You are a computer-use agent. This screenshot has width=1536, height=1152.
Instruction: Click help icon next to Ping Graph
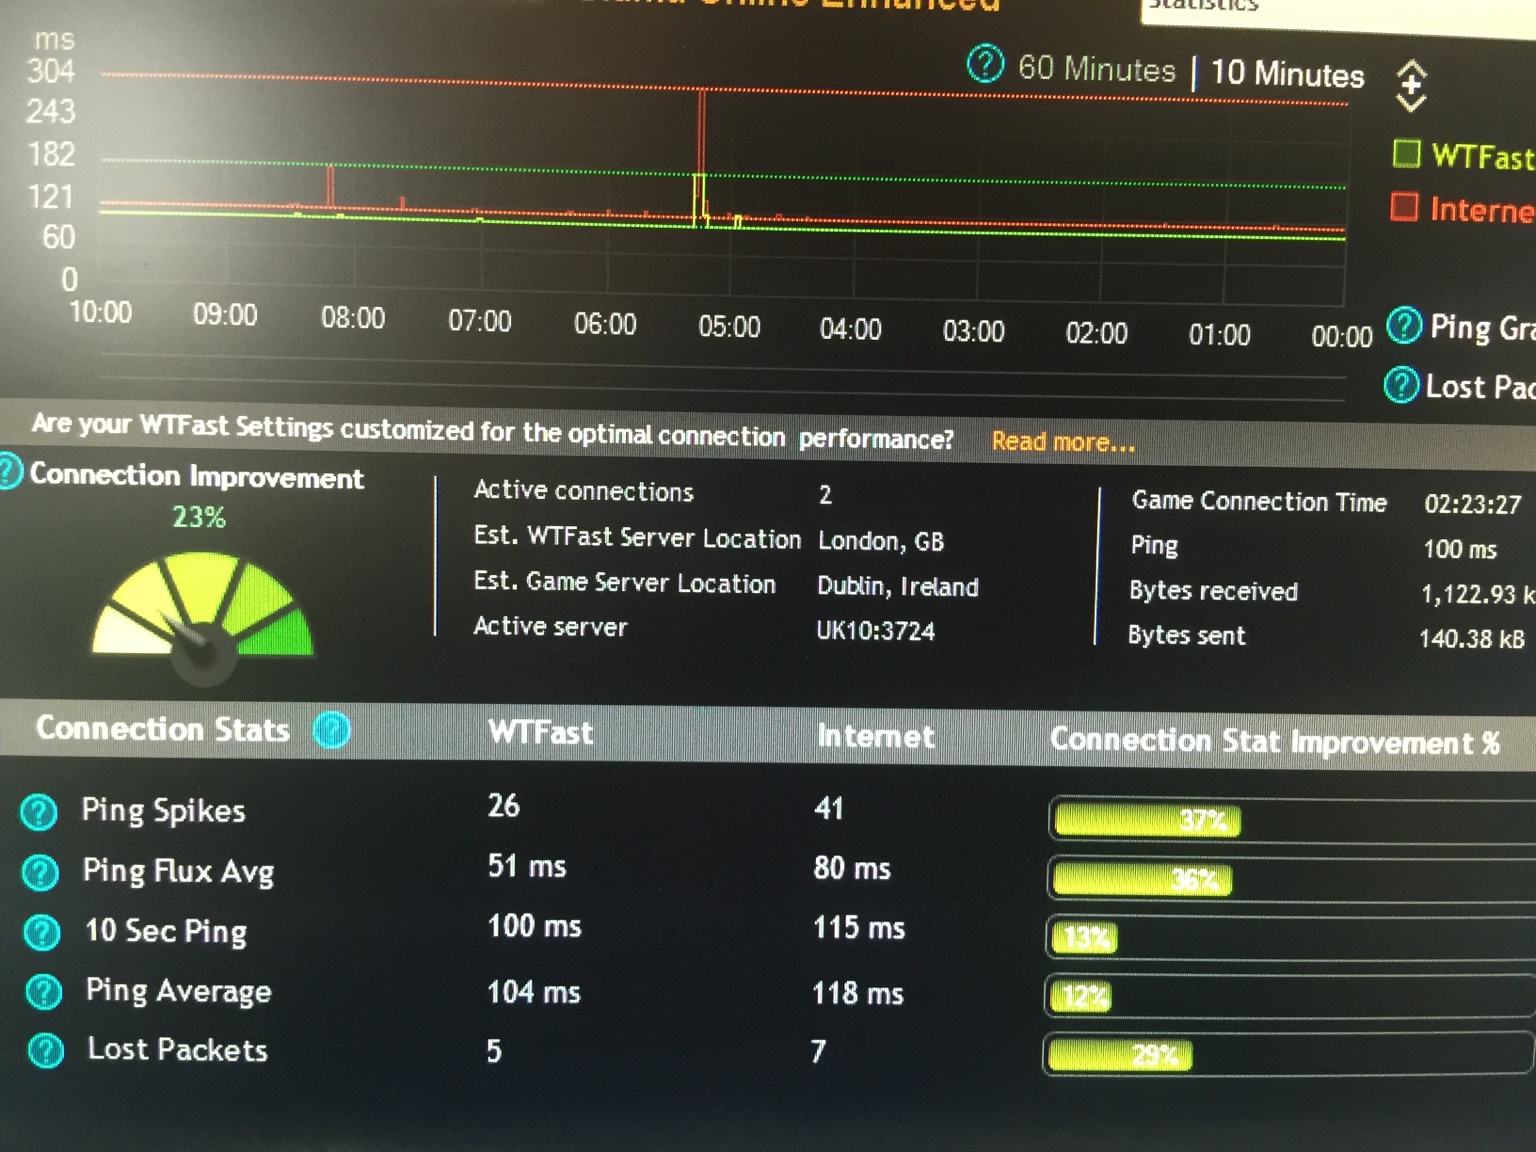pyautogui.click(x=1404, y=325)
